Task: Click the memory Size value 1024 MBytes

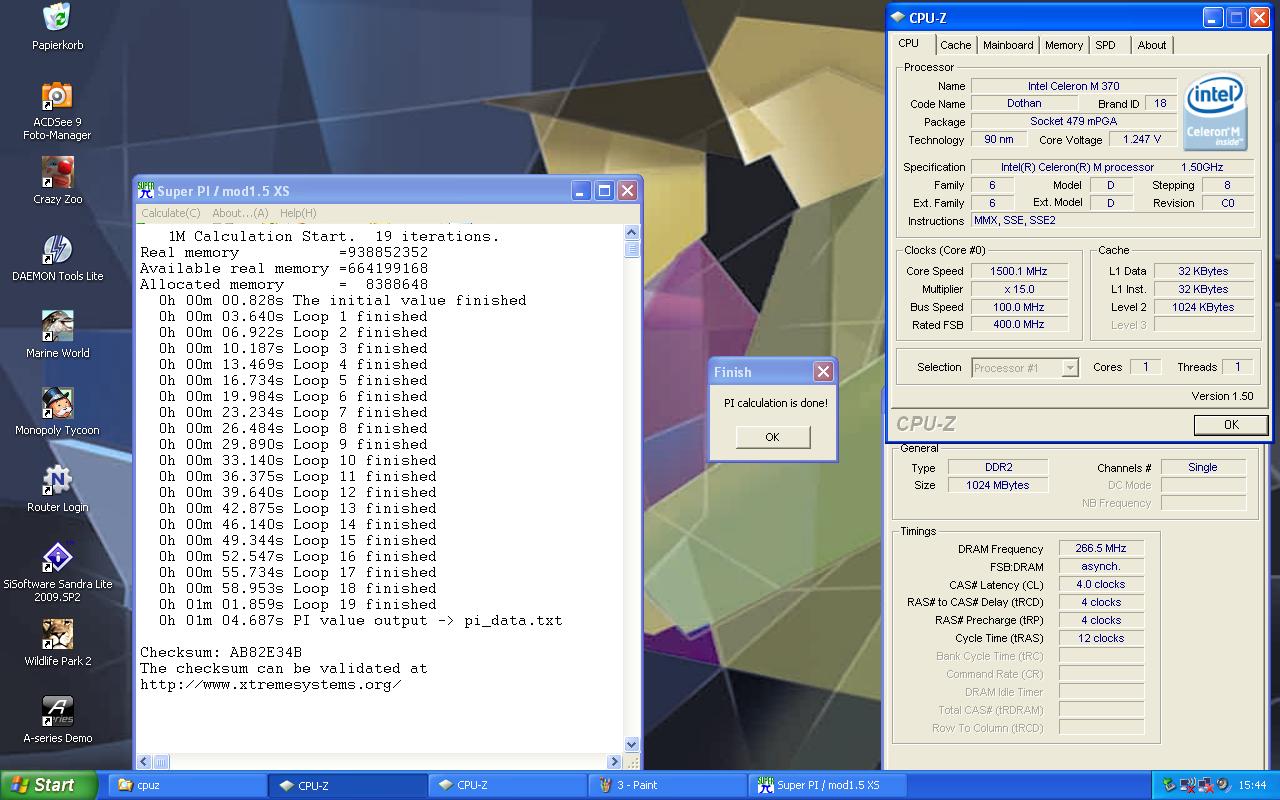Action: [x=998, y=485]
